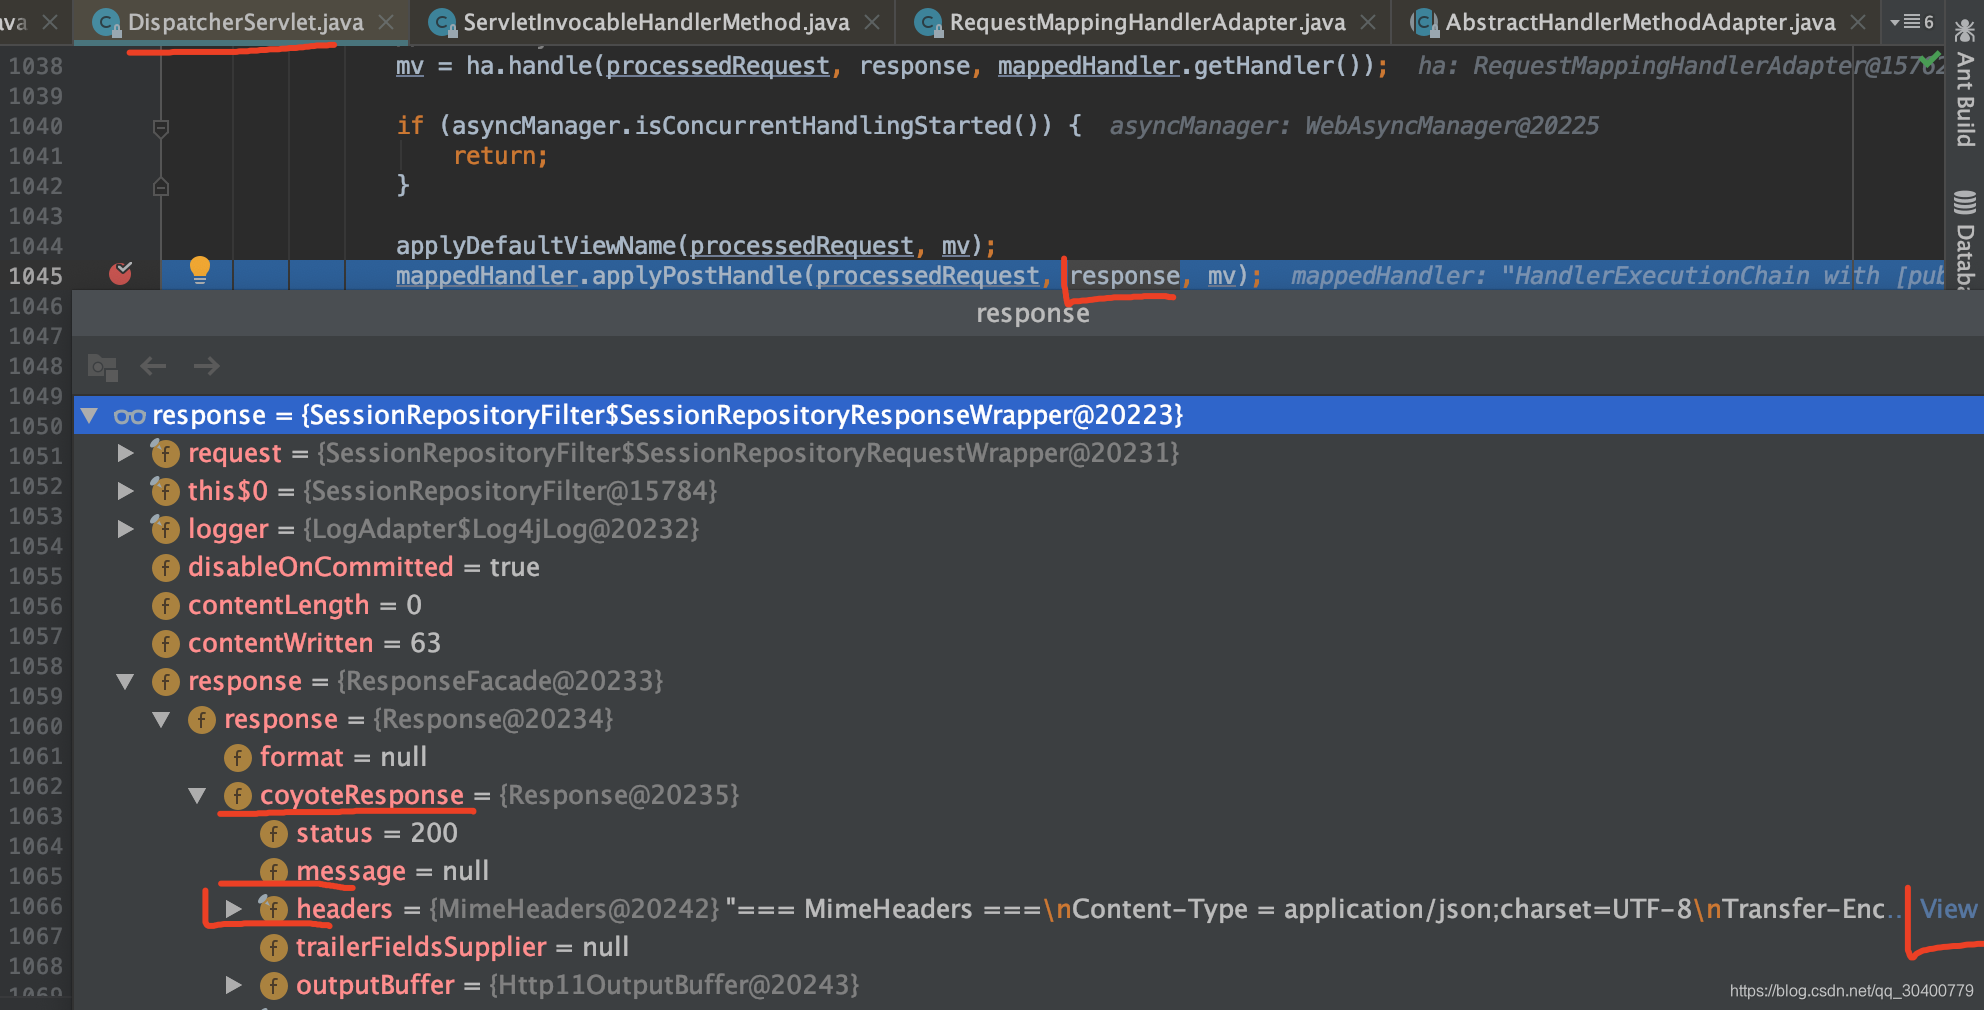Select the contentLength = 0 row

coord(1029,605)
